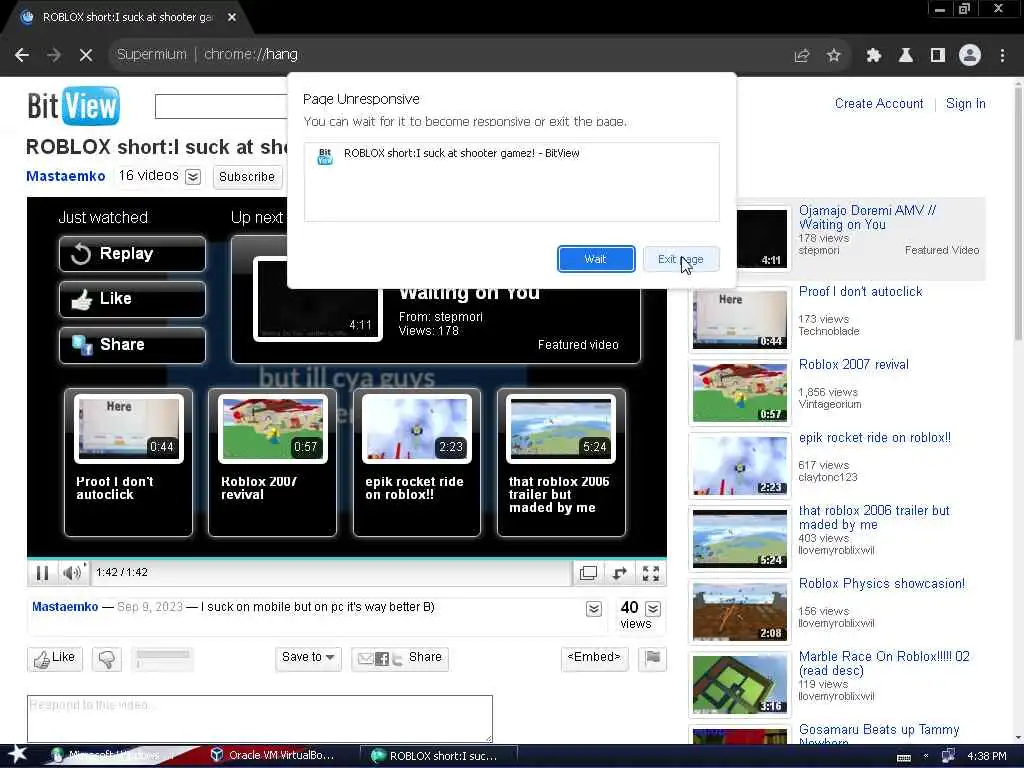Bookmark this page with the star icon
This screenshot has height=768, width=1024.
coord(833,56)
